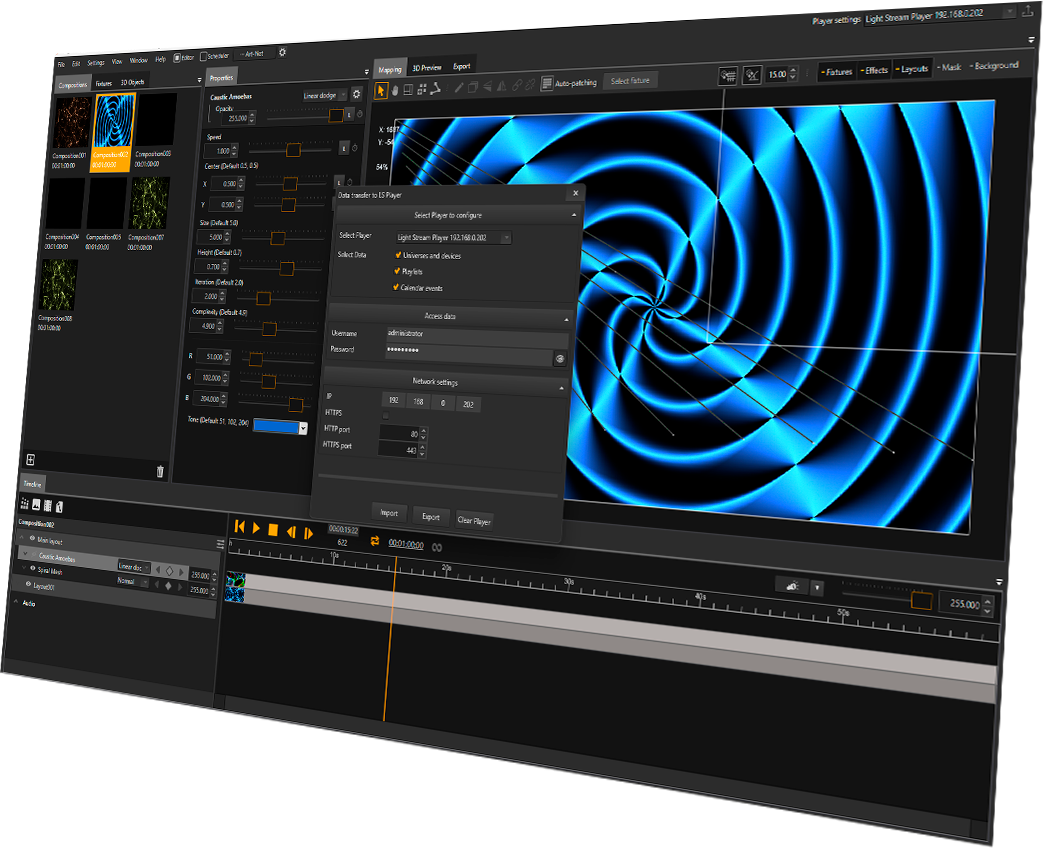This screenshot has height=848, width=1043.
Task: Toggle Calendar events checkbox
Action: [x=396, y=287]
